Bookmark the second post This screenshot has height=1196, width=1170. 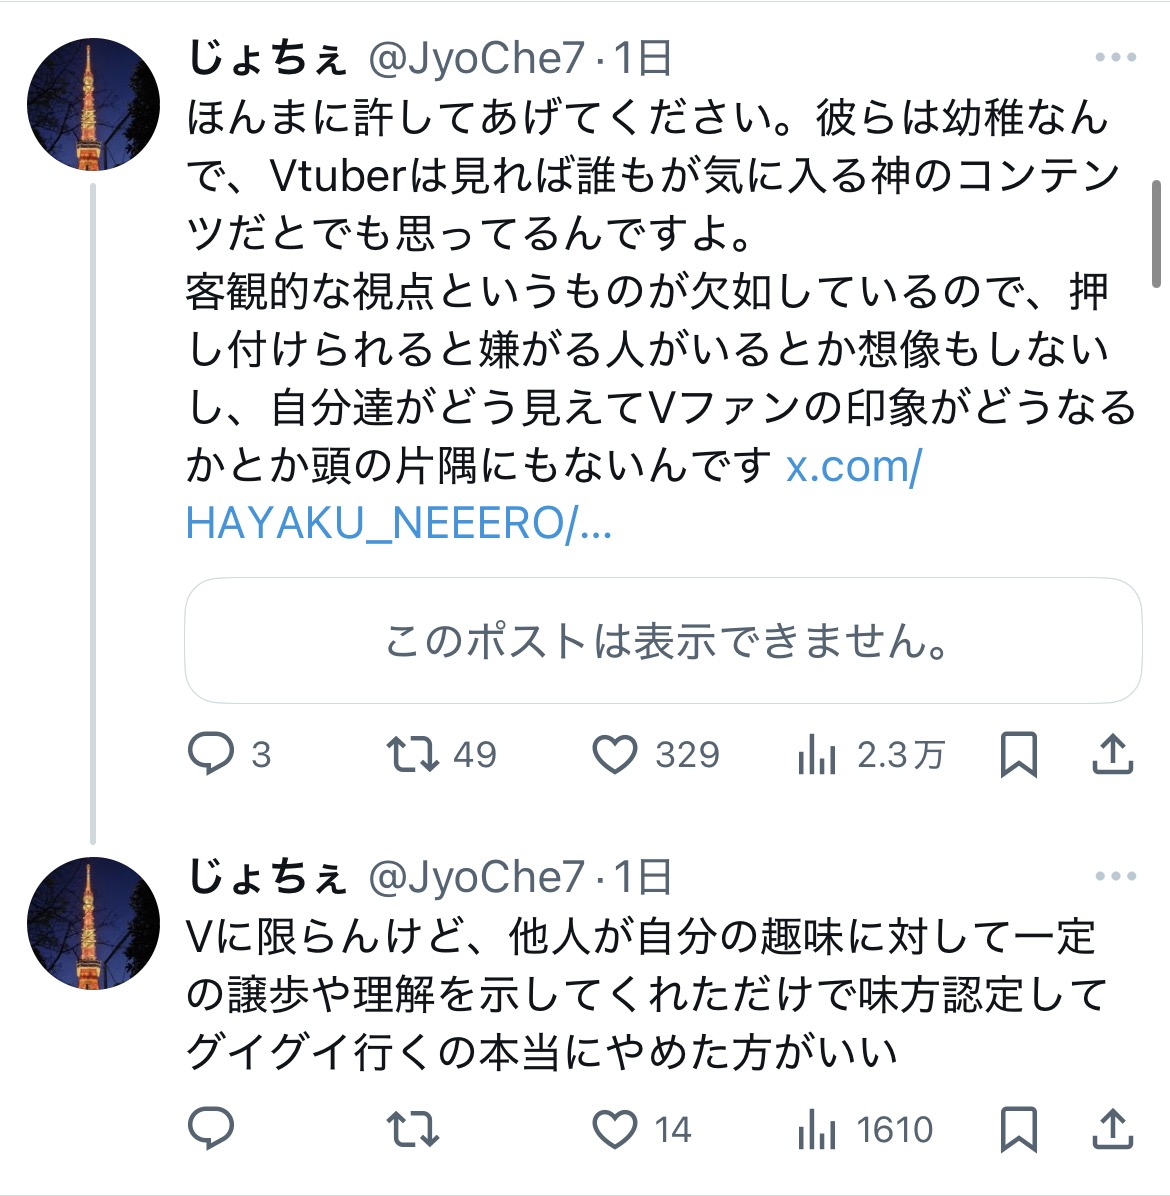click(x=1018, y=1129)
